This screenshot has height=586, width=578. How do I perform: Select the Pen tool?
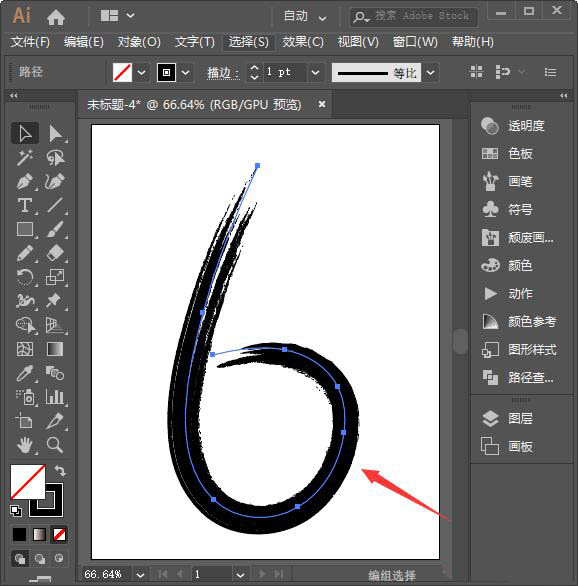[x=25, y=182]
